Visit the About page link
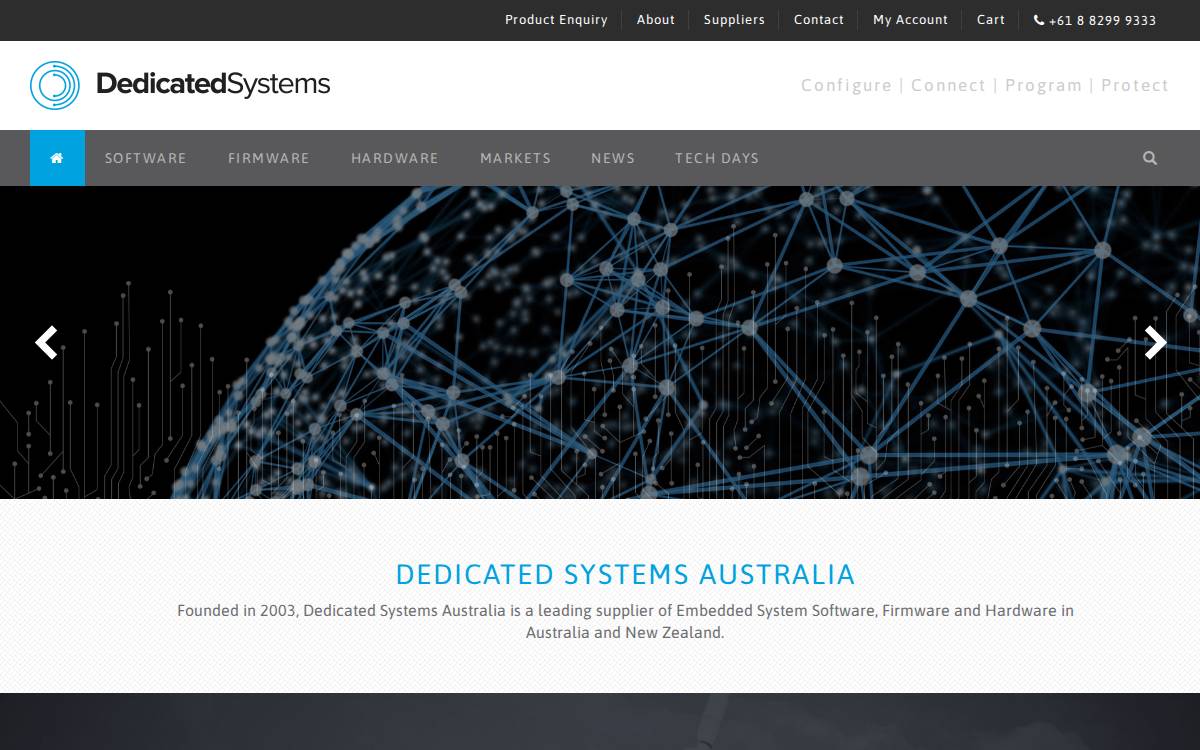Viewport: 1200px width, 750px height. click(x=656, y=20)
